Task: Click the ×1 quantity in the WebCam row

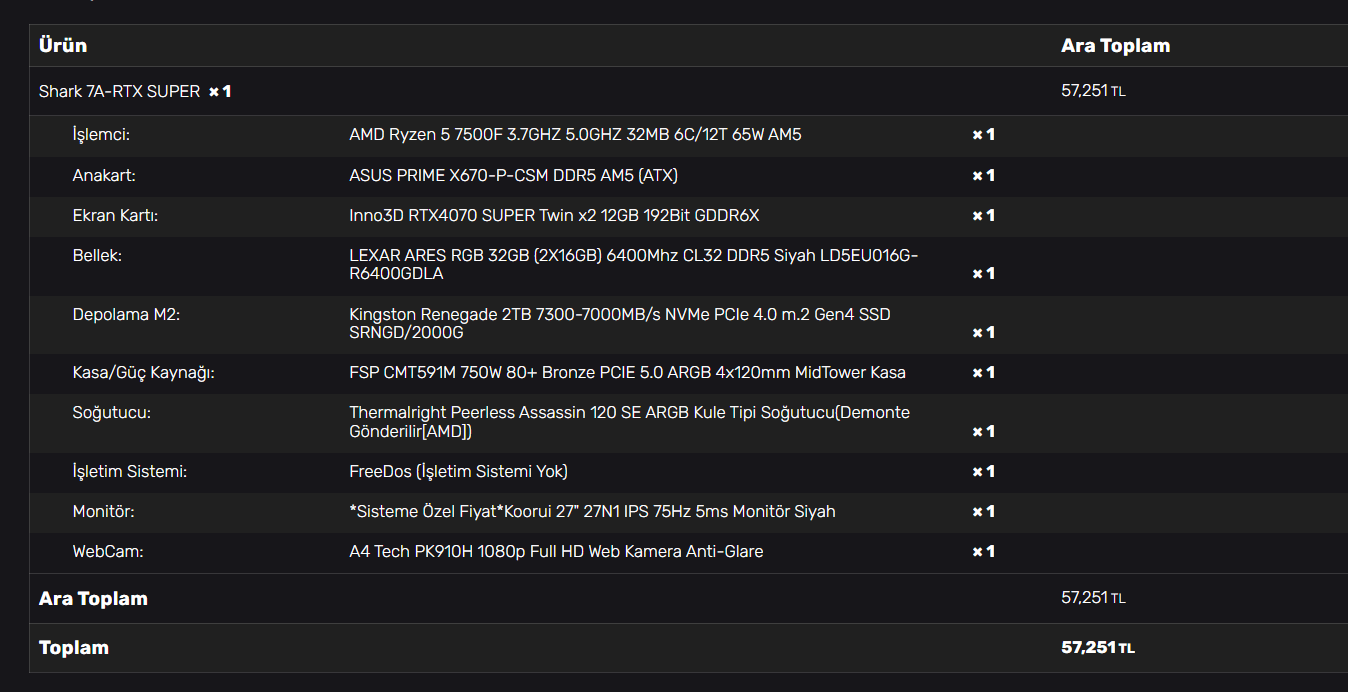Action: point(983,551)
